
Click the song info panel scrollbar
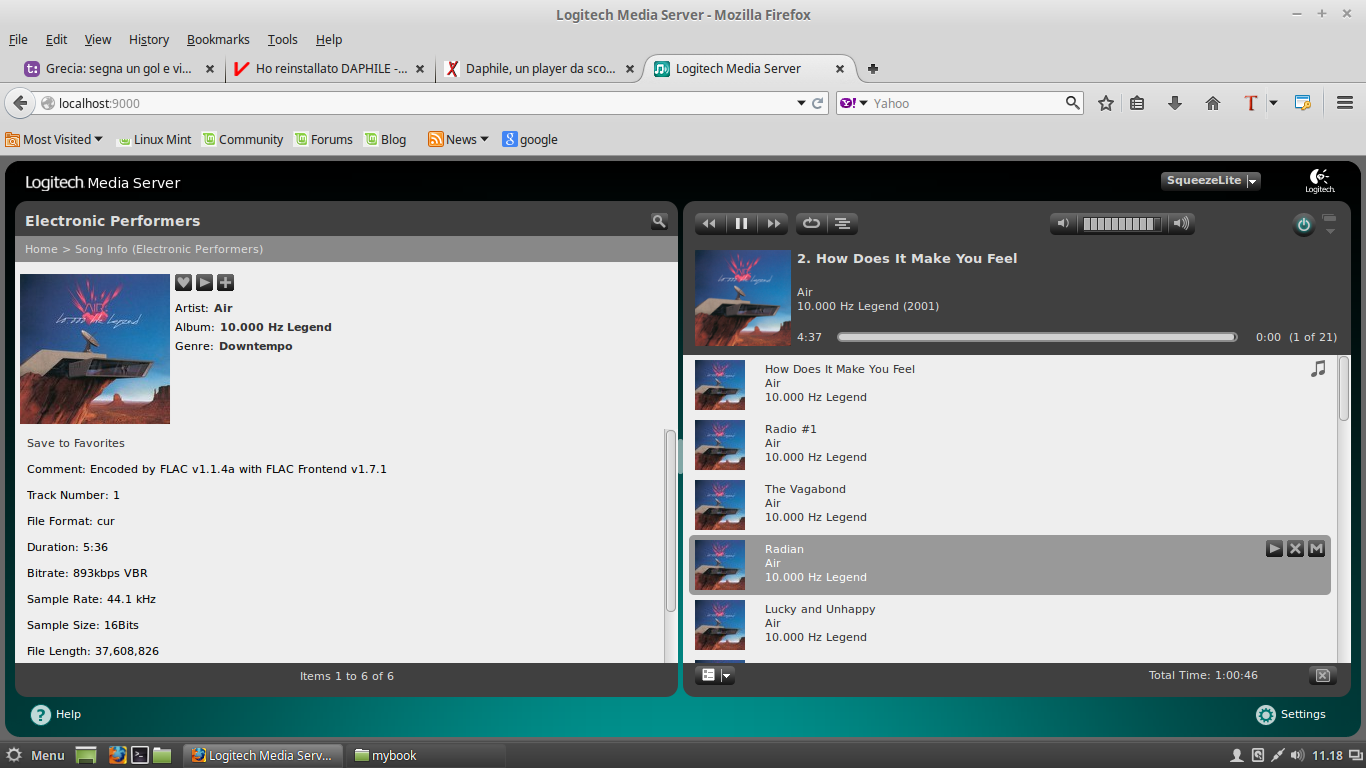point(670,520)
